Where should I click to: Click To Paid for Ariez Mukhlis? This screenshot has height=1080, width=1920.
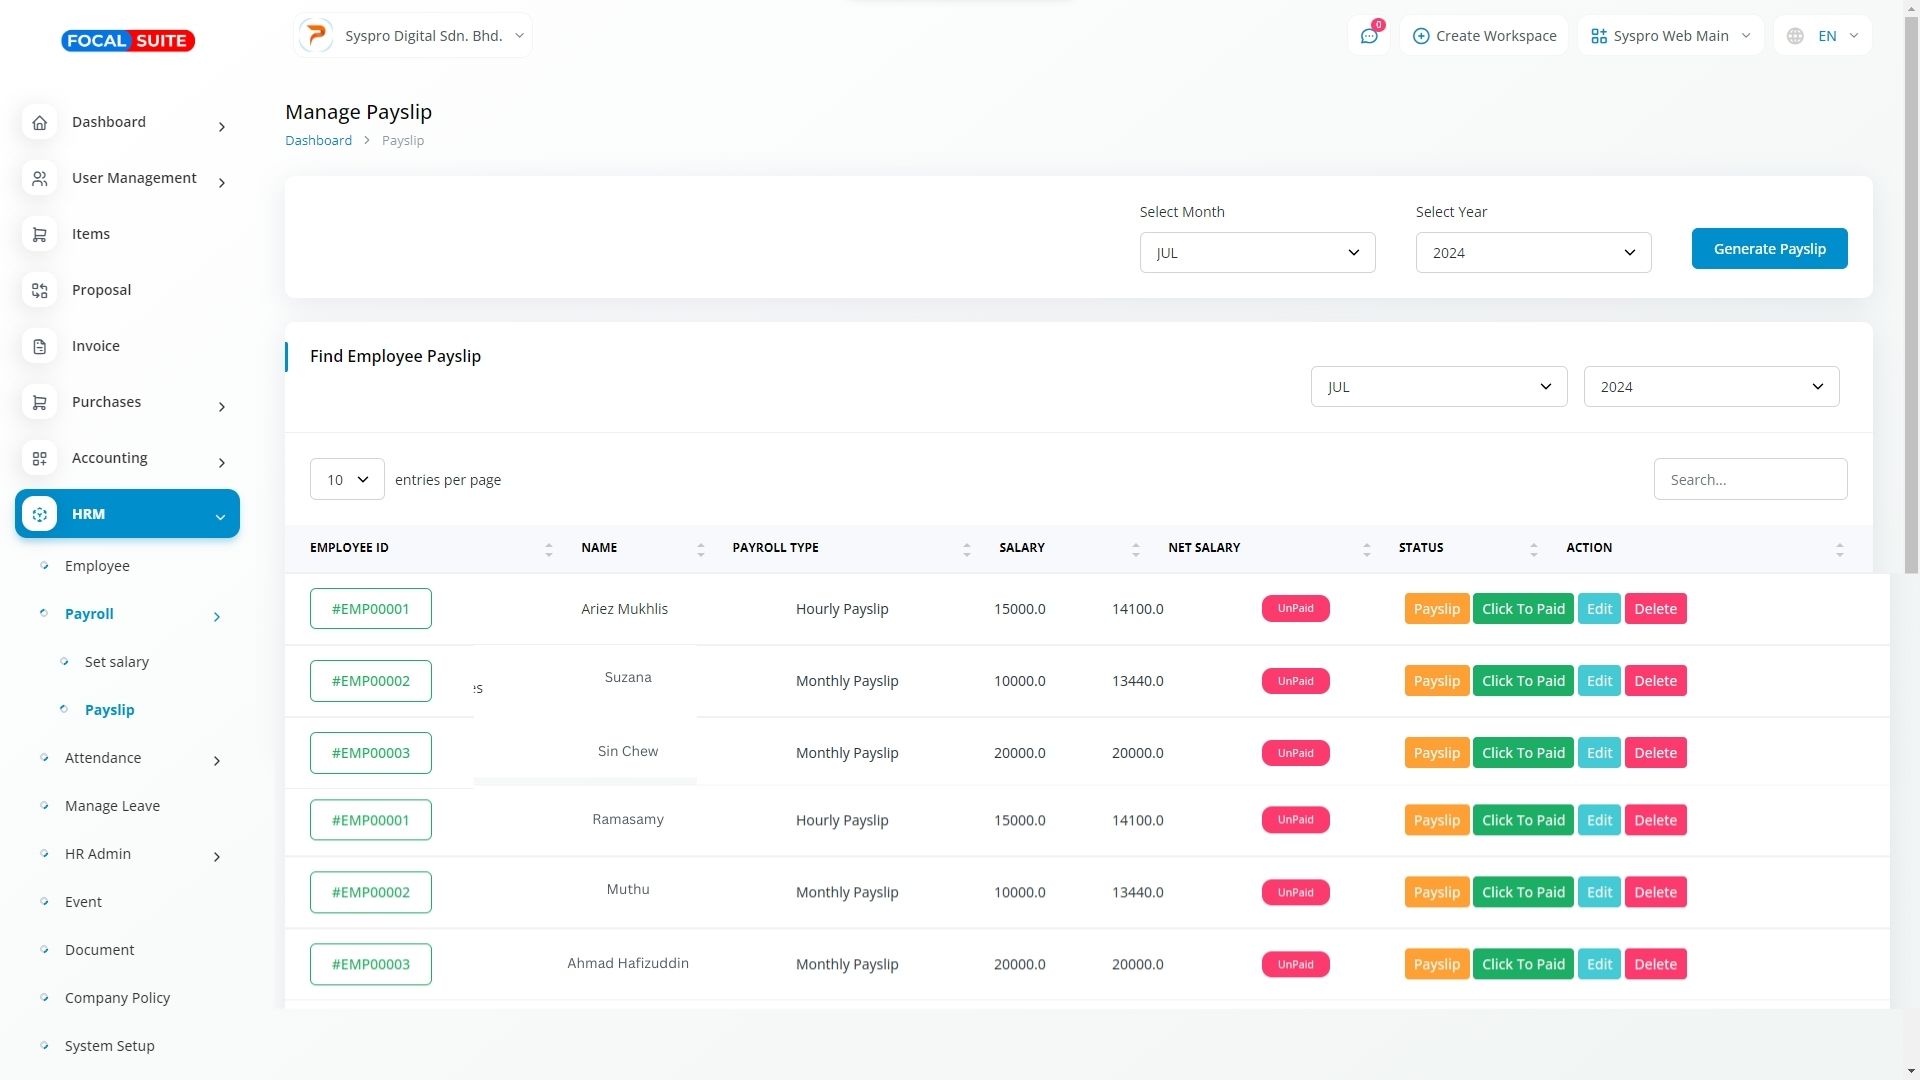click(x=1522, y=609)
